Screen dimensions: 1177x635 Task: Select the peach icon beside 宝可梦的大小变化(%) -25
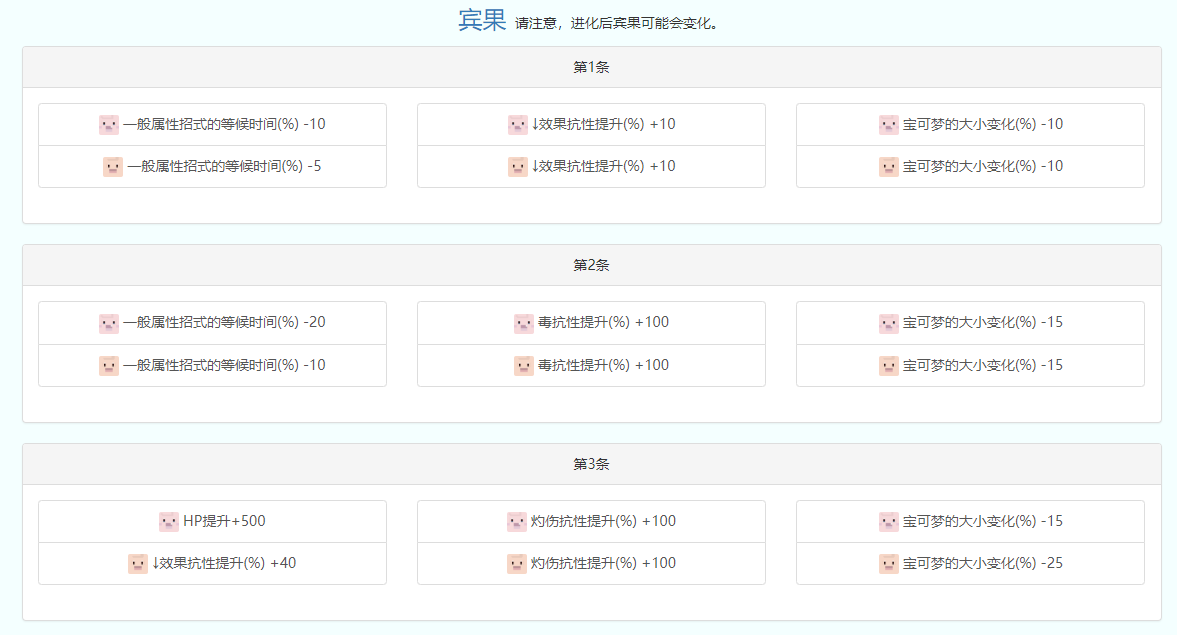(x=889, y=564)
